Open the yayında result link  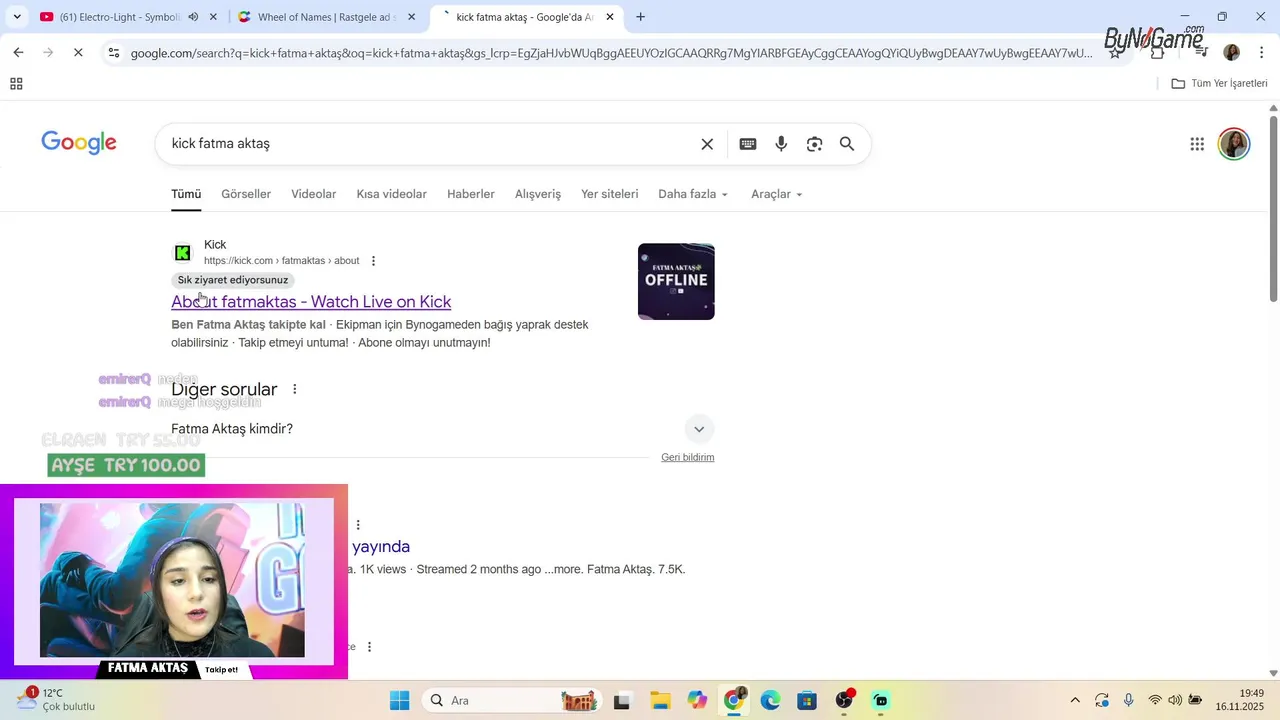381,546
